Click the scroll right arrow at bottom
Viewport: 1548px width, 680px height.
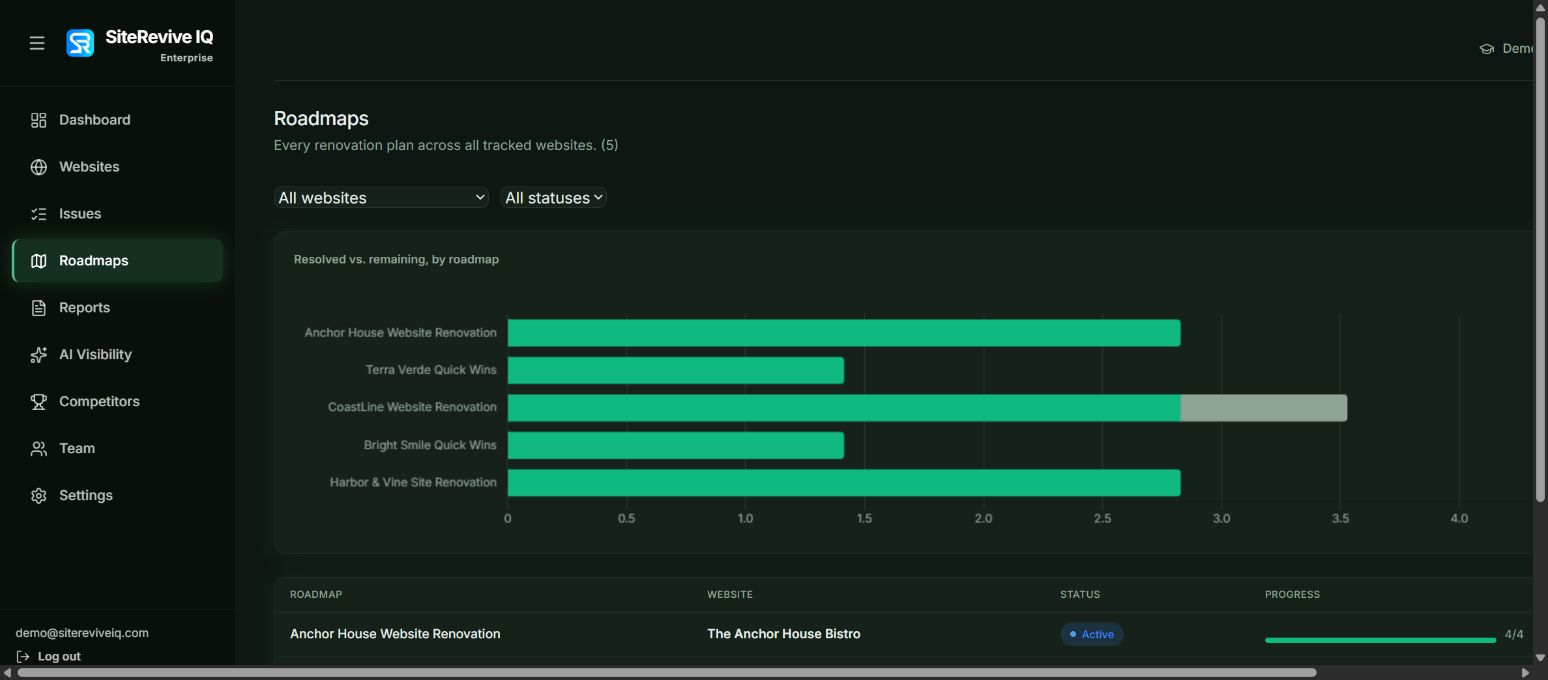[x=1524, y=672]
